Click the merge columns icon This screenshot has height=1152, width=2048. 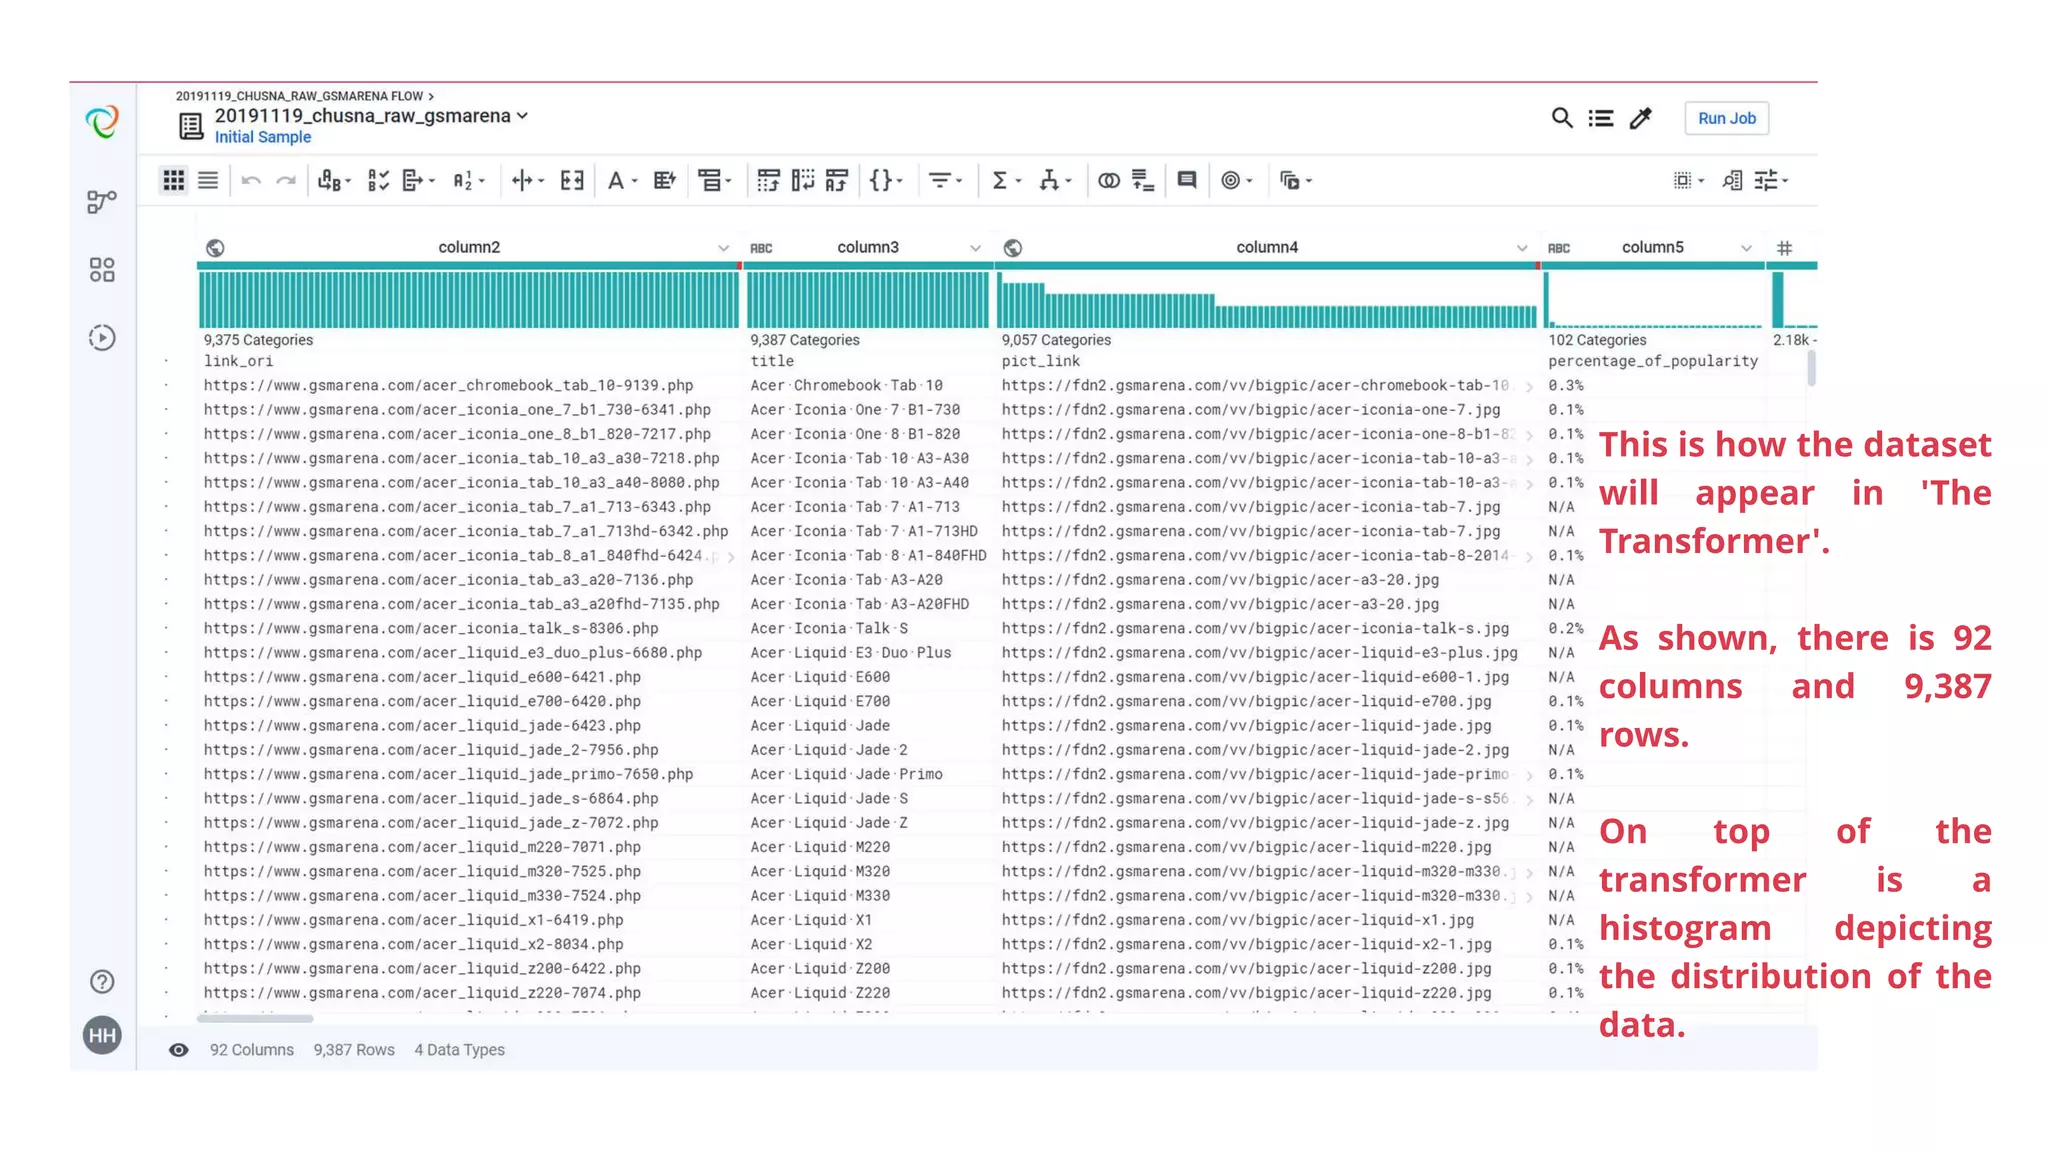[x=572, y=180]
